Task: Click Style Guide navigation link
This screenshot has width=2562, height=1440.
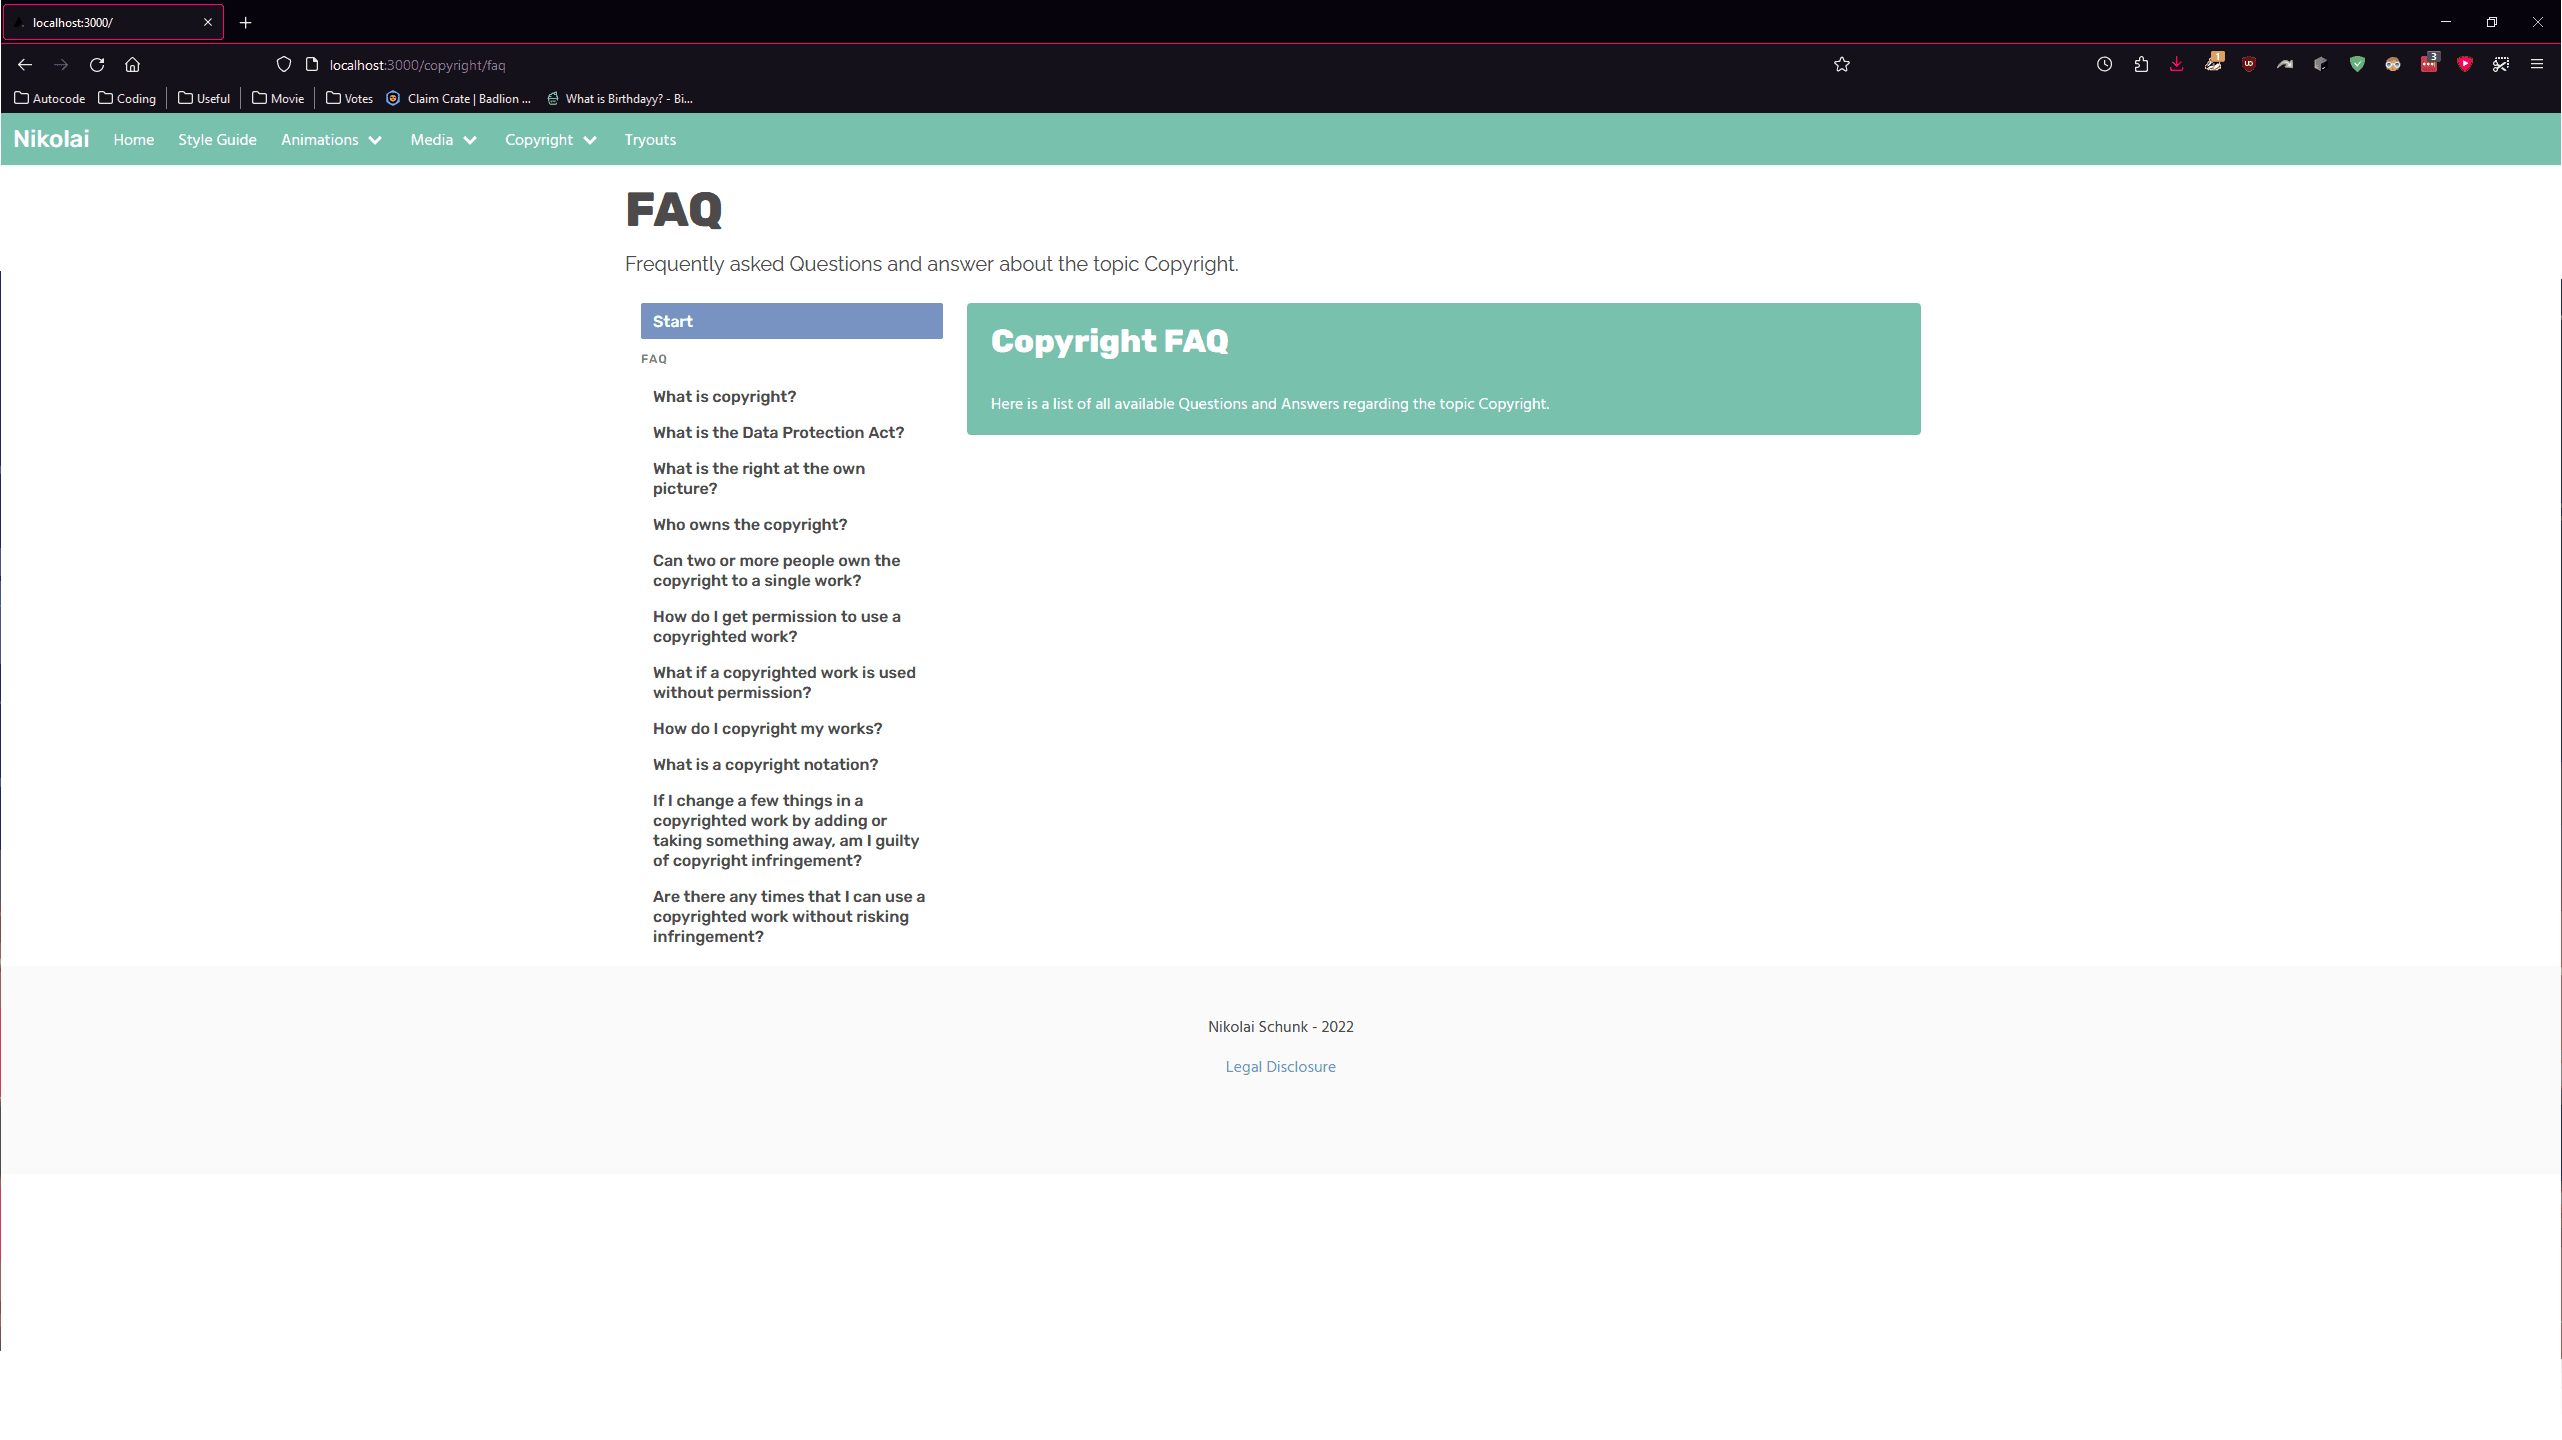Action: pyautogui.click(x=216, y=139)
